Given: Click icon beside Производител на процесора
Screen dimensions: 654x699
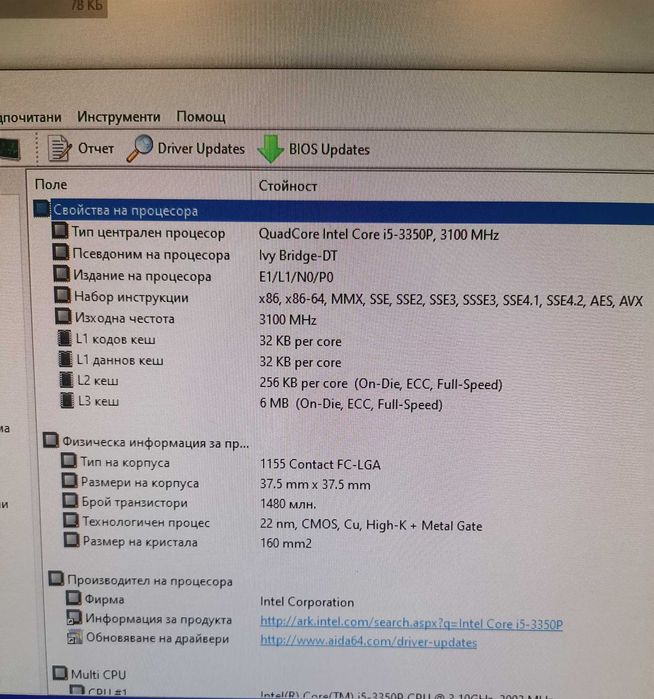Looking at the screenshot, I should pos(56,579).
